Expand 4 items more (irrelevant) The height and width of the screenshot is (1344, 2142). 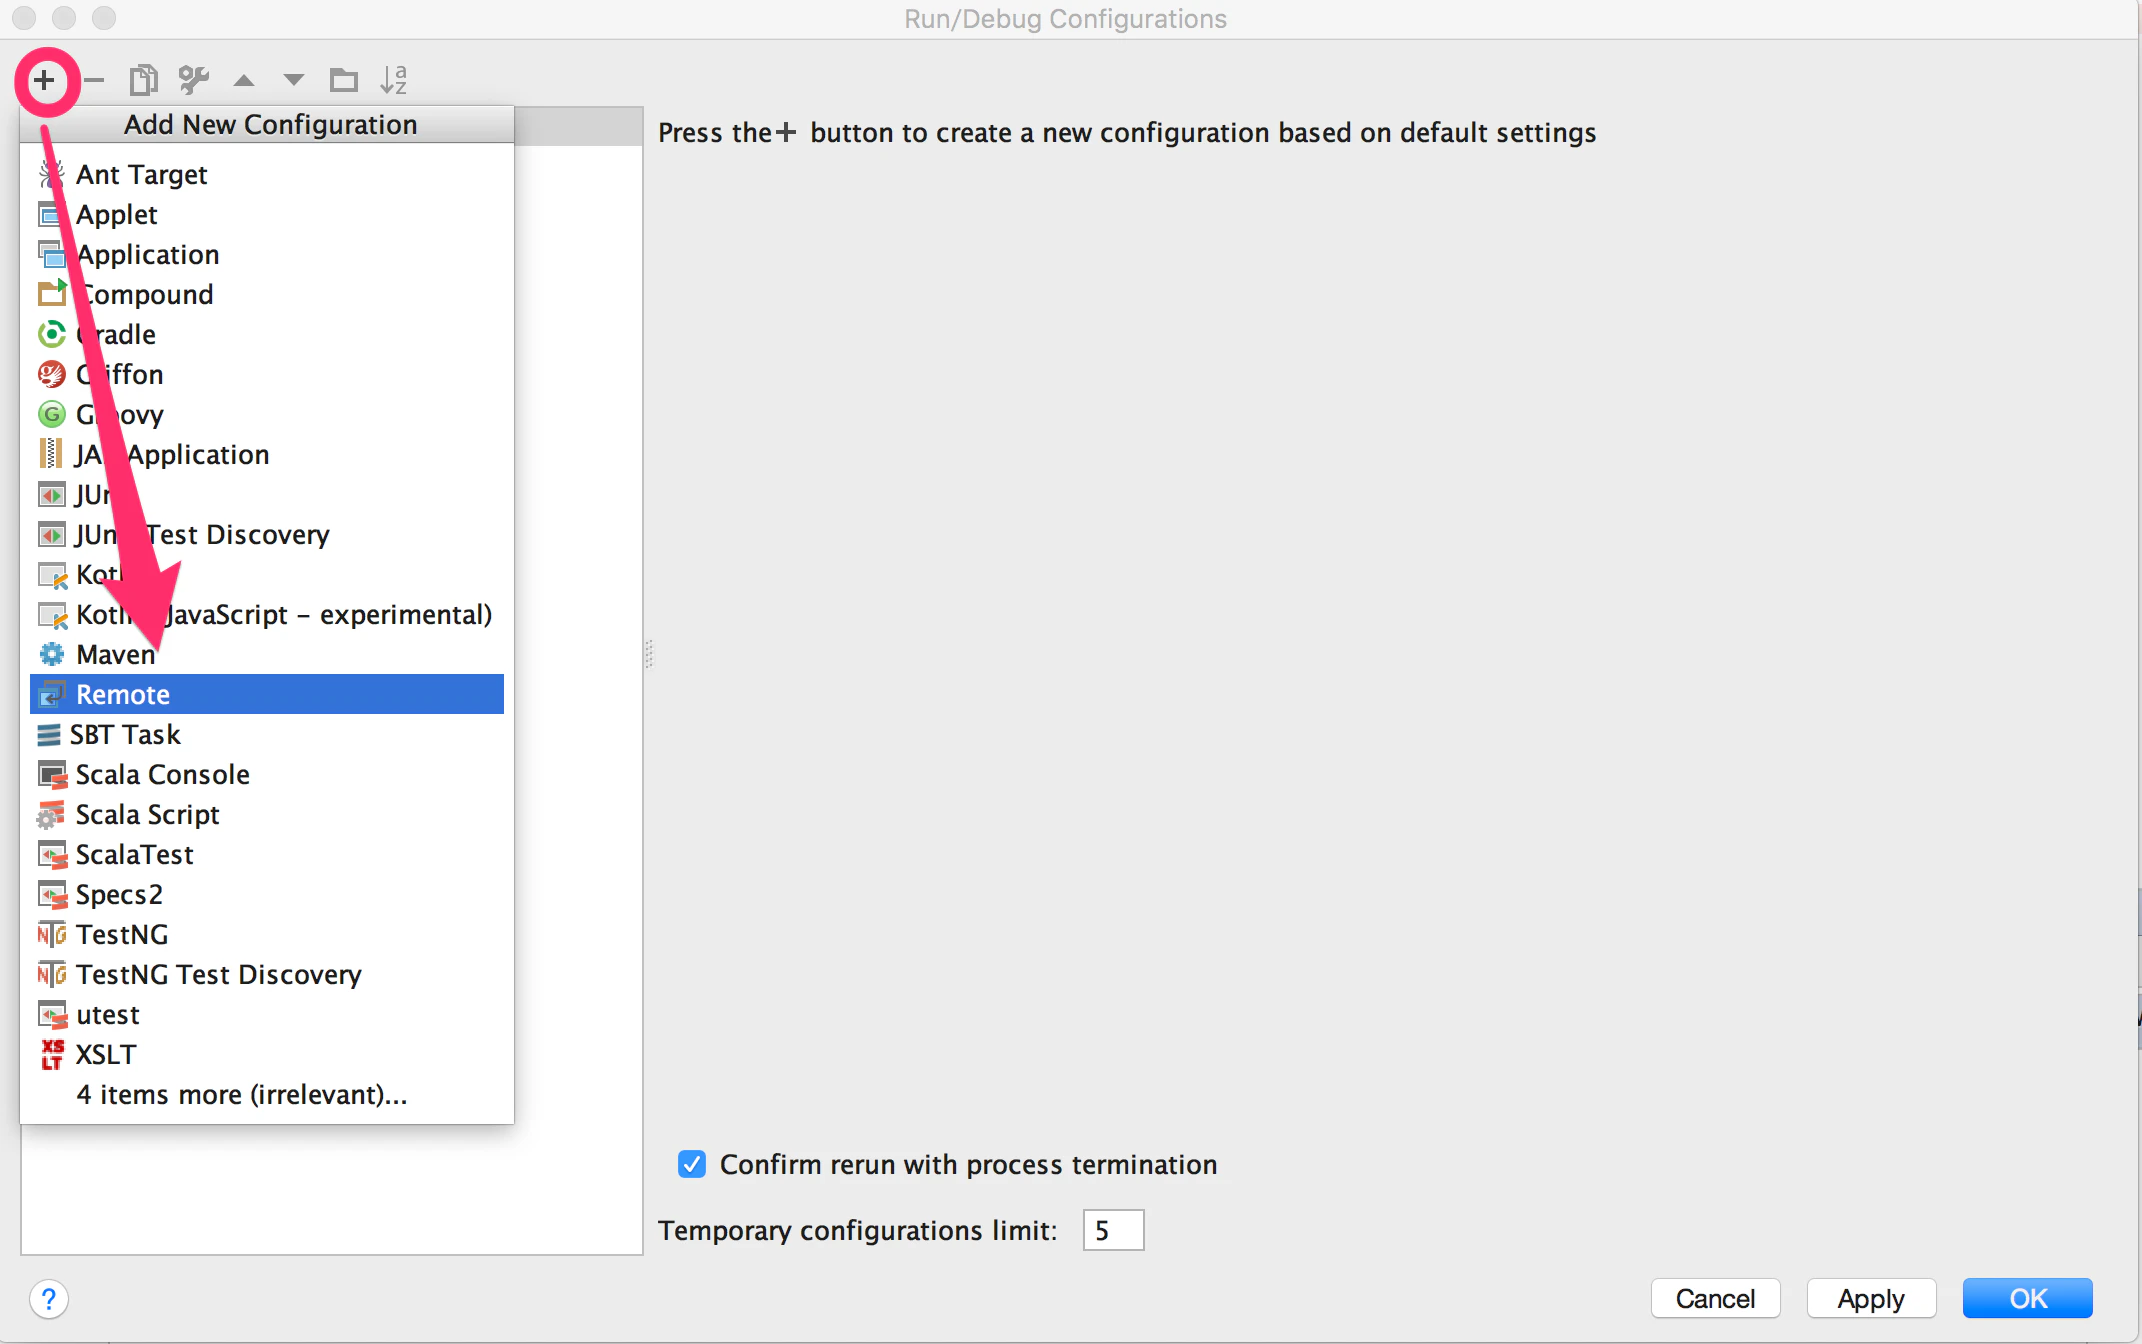click(267, 1094)
